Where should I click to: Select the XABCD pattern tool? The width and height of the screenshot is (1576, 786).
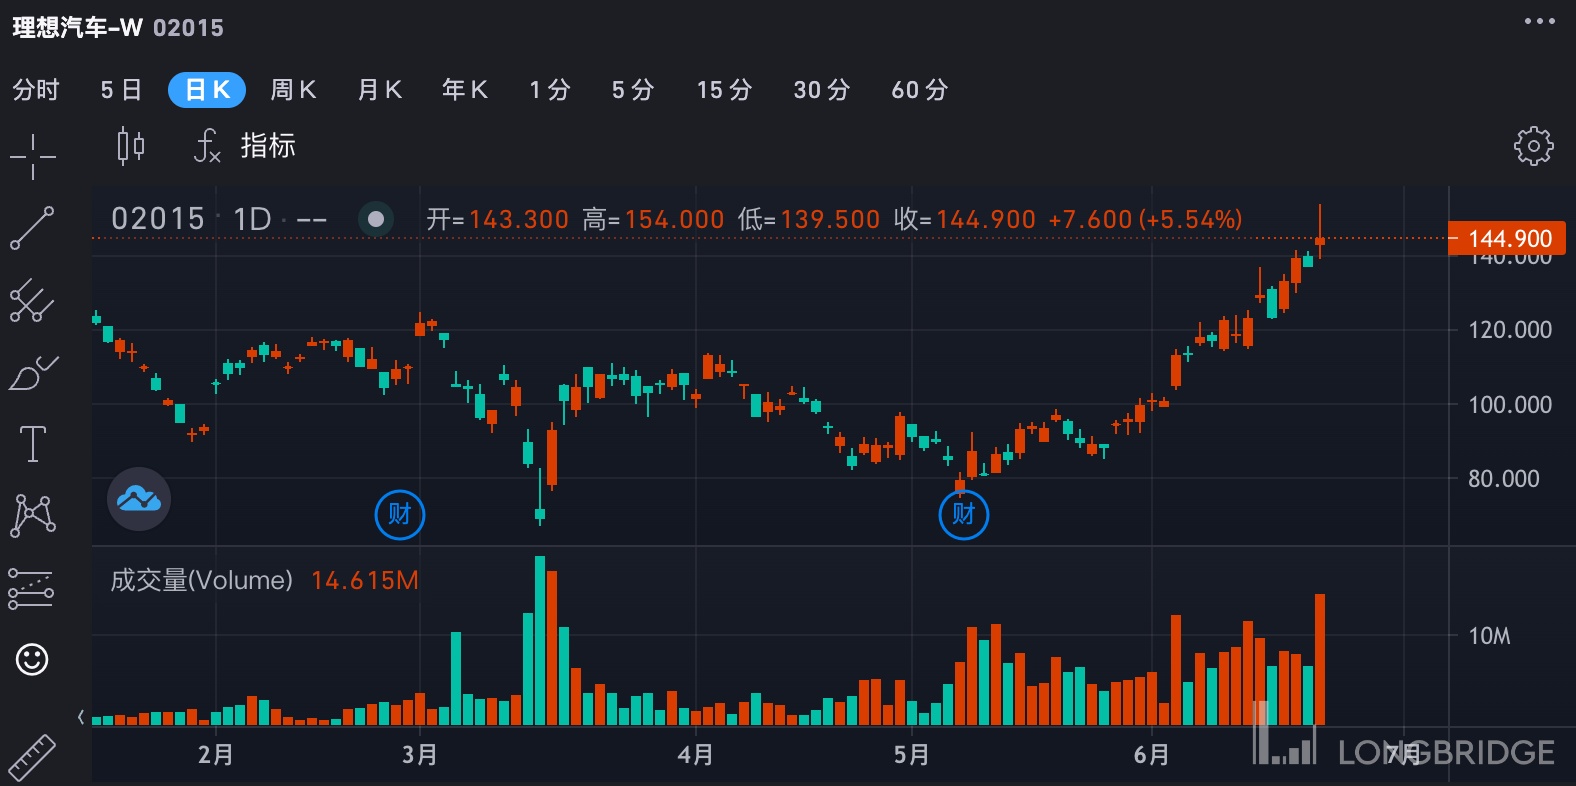pyautogui.click(x=33, y=515)
